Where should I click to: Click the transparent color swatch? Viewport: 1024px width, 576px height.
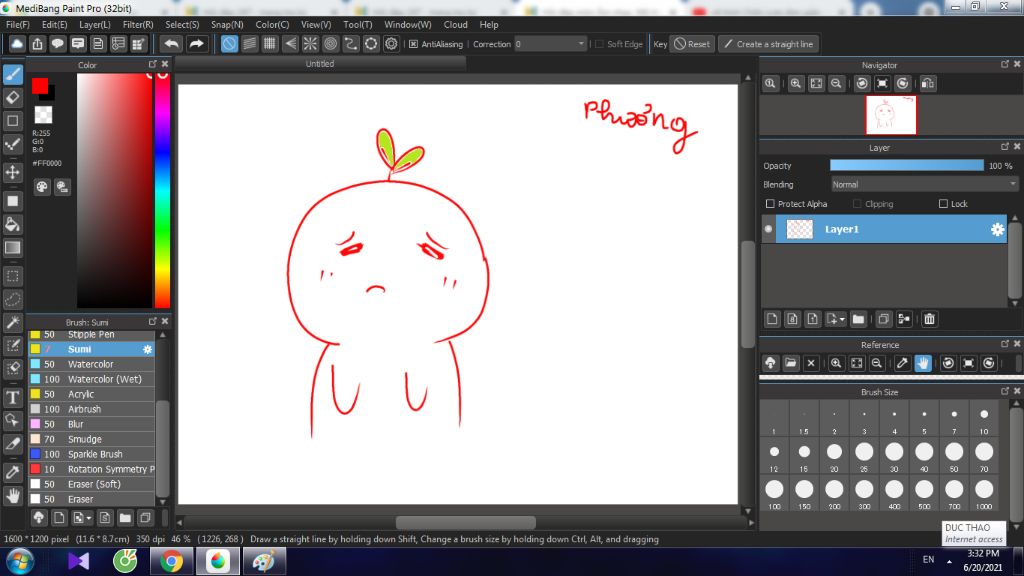pyautogui.click(x=43, y=115)
